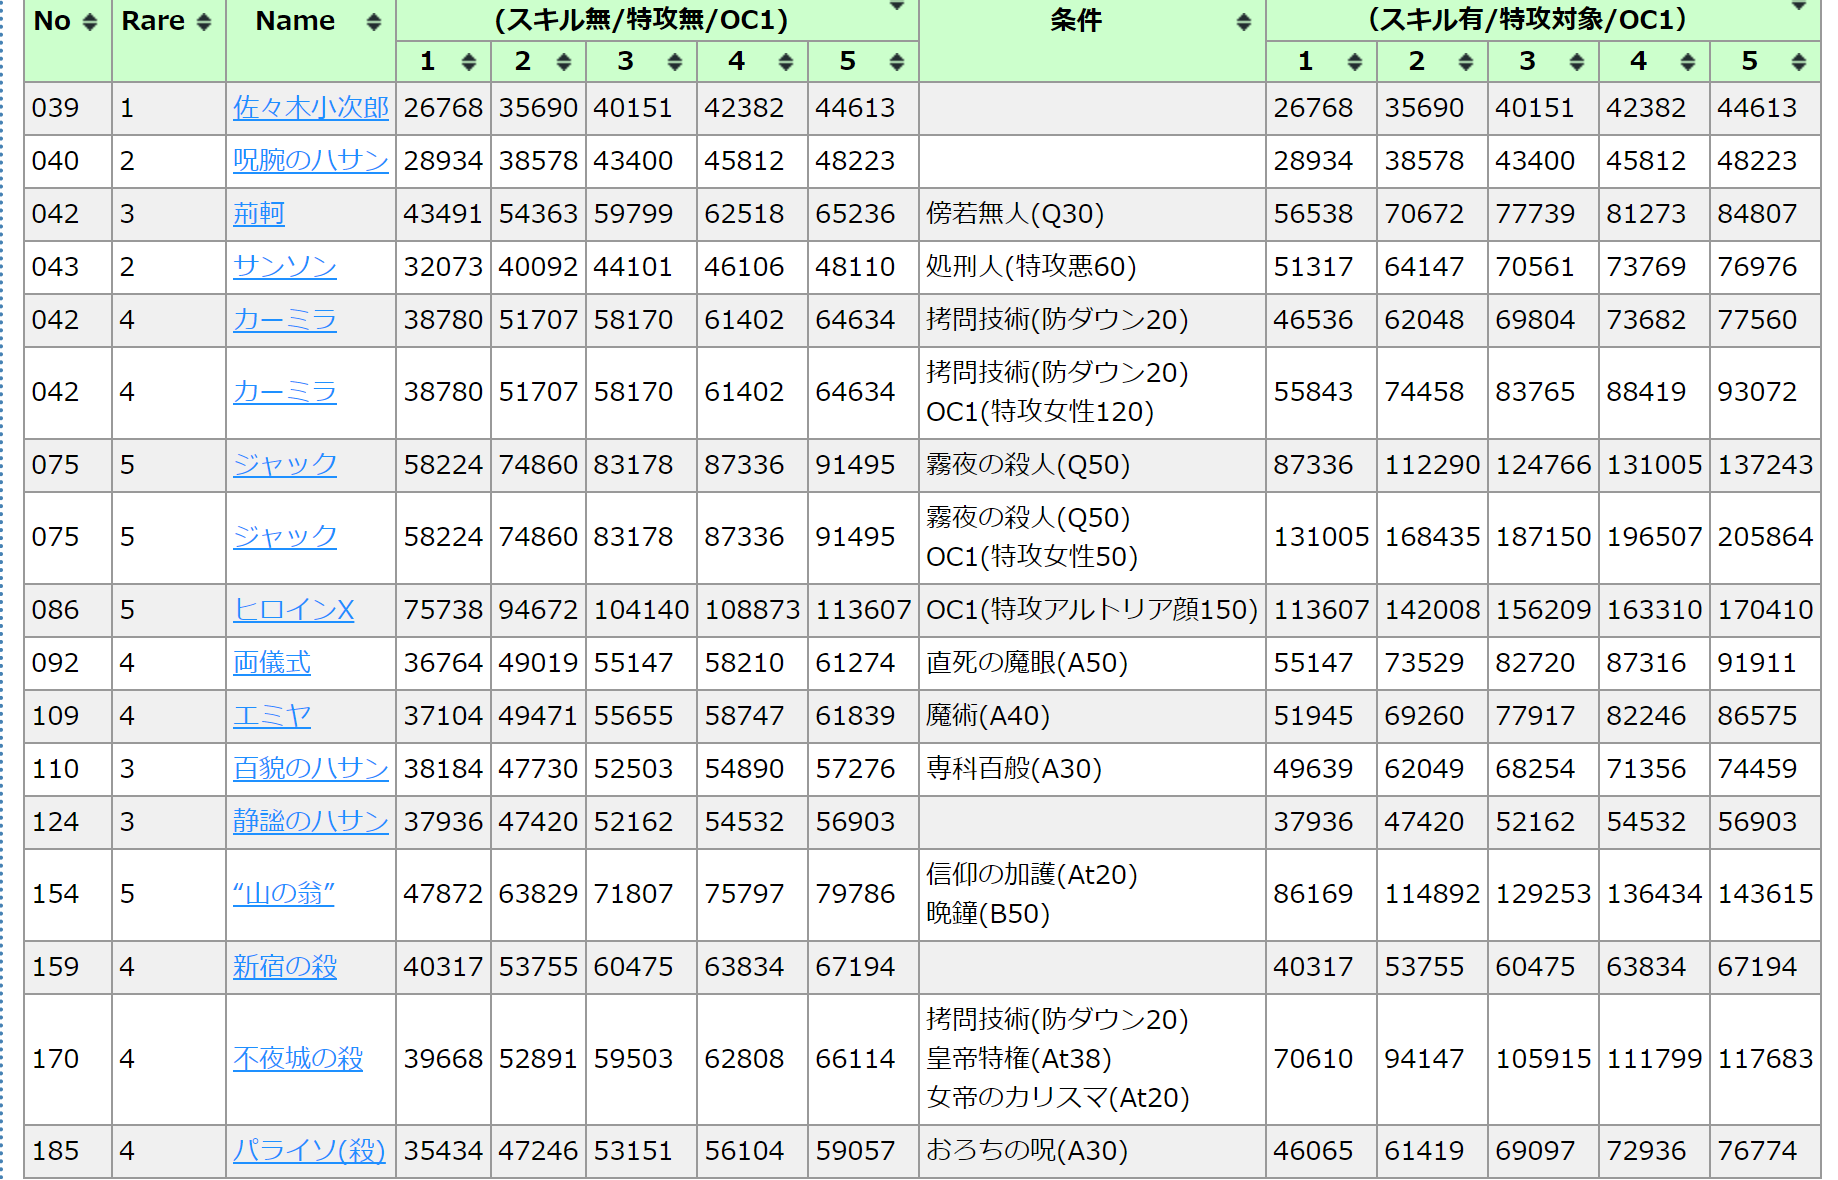Open the パライソ(殺) link
Image resolution: width=1838 pixels, height=1180 pixels.
[308, 1151]
